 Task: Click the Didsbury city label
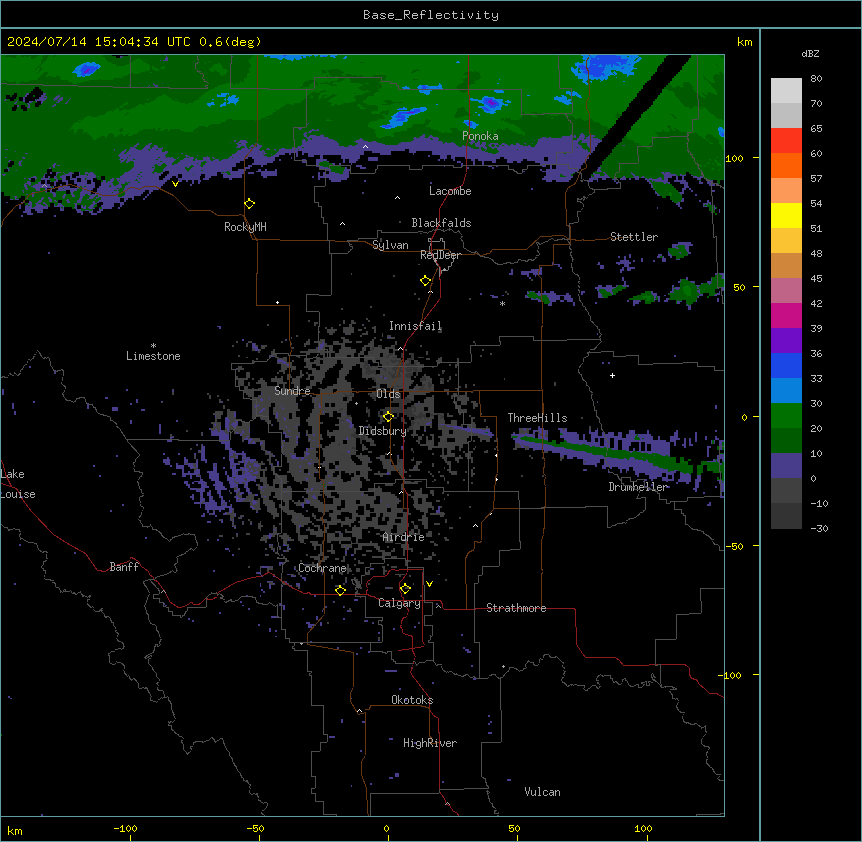click(x=383, y=431)
